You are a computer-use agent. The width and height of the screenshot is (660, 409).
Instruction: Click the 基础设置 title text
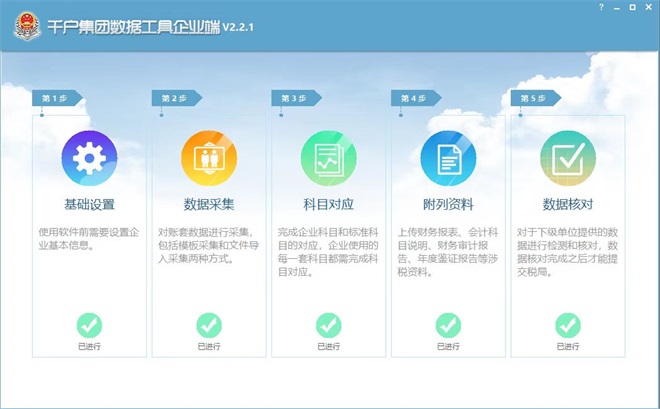[89, 205]
